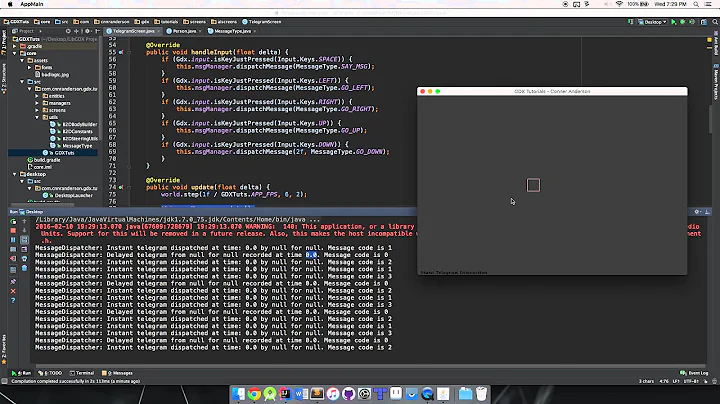Screen dimensions: 720x404
Task: Open the Event Log button
Action: pyautogui.click(x=694, y=373)
